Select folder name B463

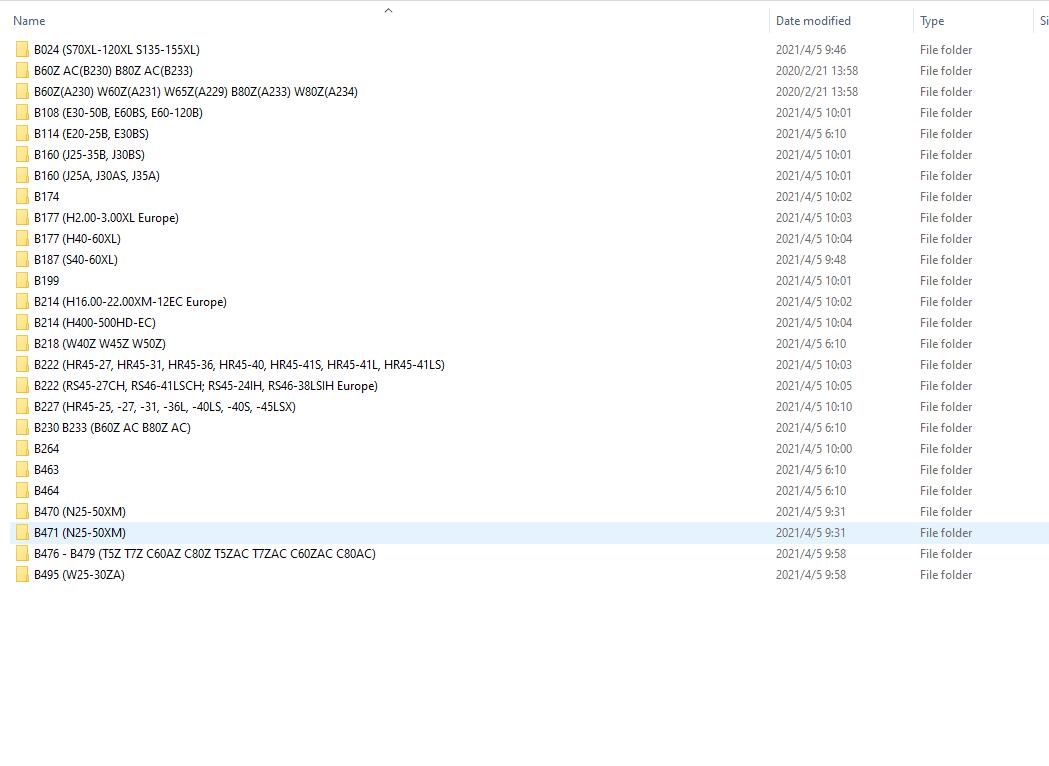[46, 470]
